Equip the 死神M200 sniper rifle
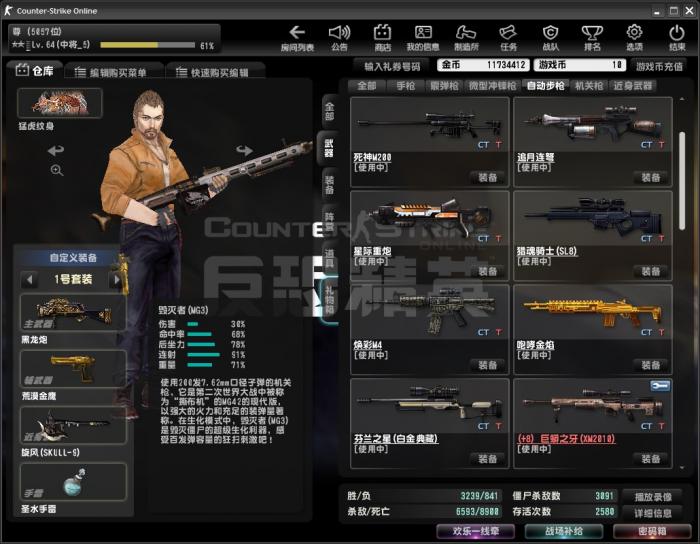Viewport: 700px width, 544px height. [488, 178]
